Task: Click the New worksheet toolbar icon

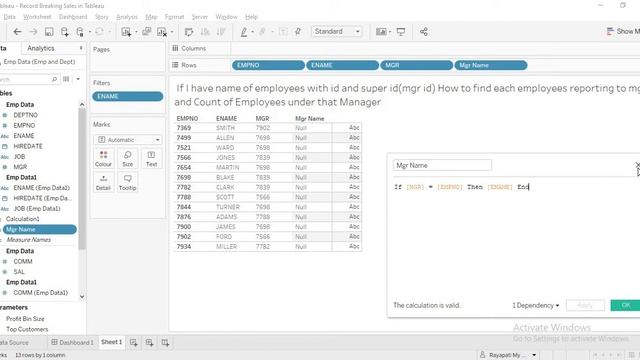Action: pyautogui.click(x=126, y=32)
